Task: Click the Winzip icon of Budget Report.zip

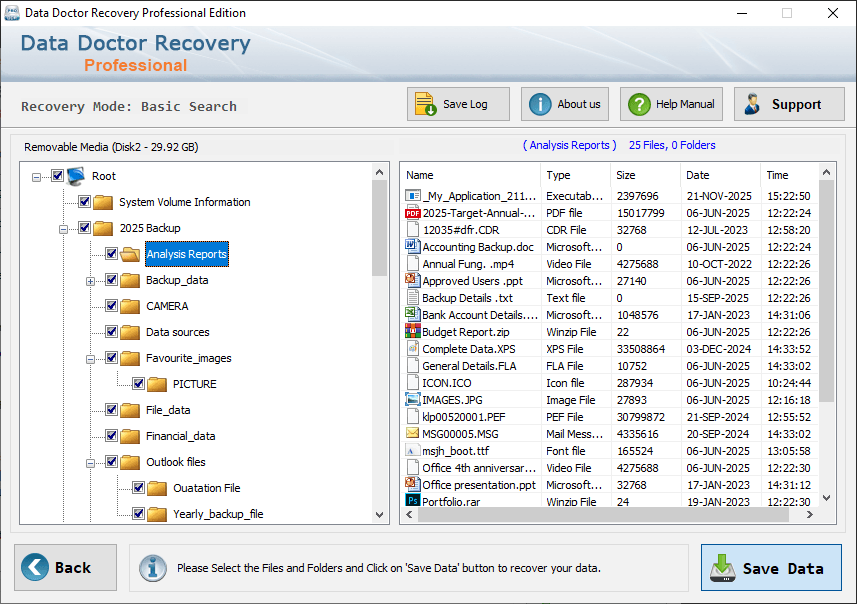Action: pyautogui.click(x=413, y=331)
